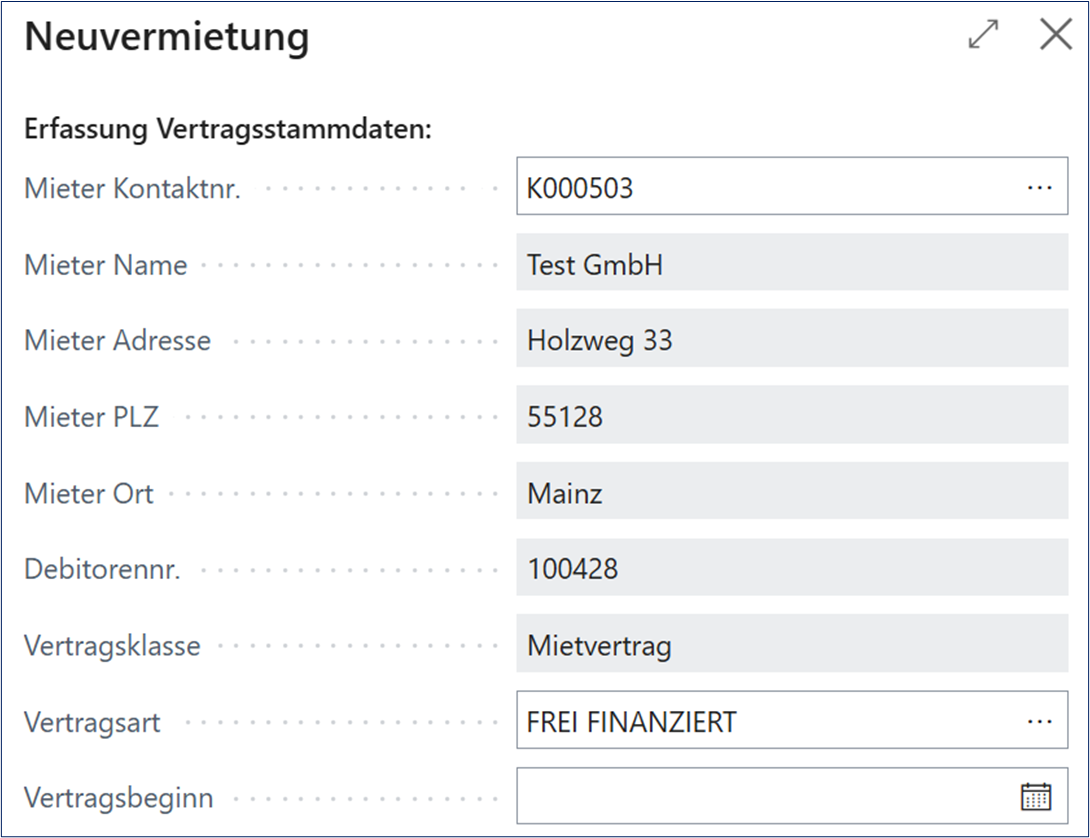This screenshot has width=1090, height=838.
Task: Click the Mieter Kontaktnr. field label
Action: [131, 188]
